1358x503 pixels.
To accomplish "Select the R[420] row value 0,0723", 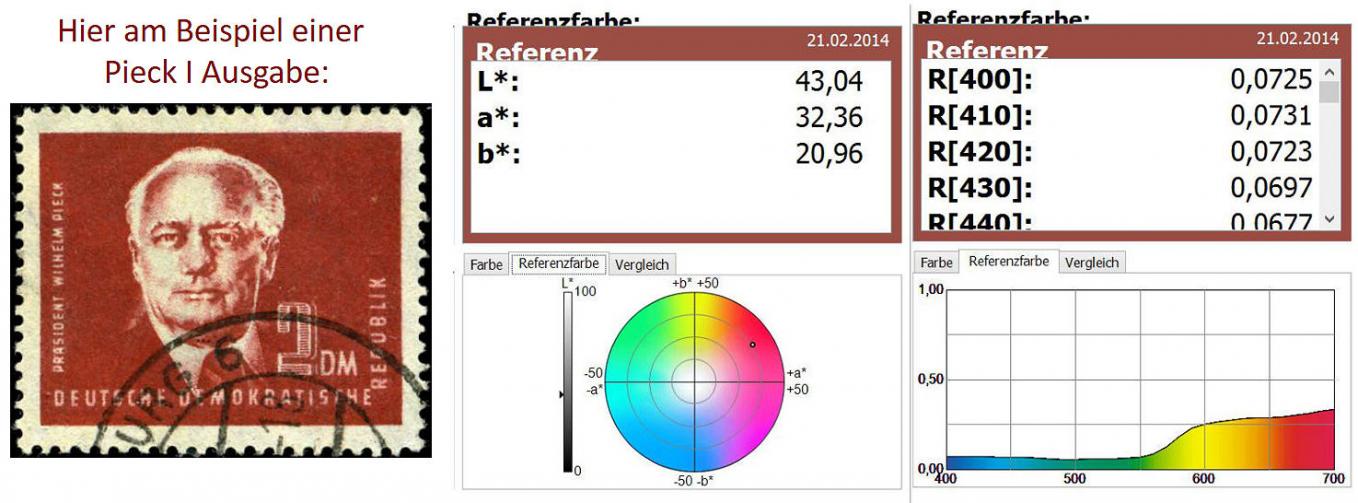I will (x=1270, y=151).
